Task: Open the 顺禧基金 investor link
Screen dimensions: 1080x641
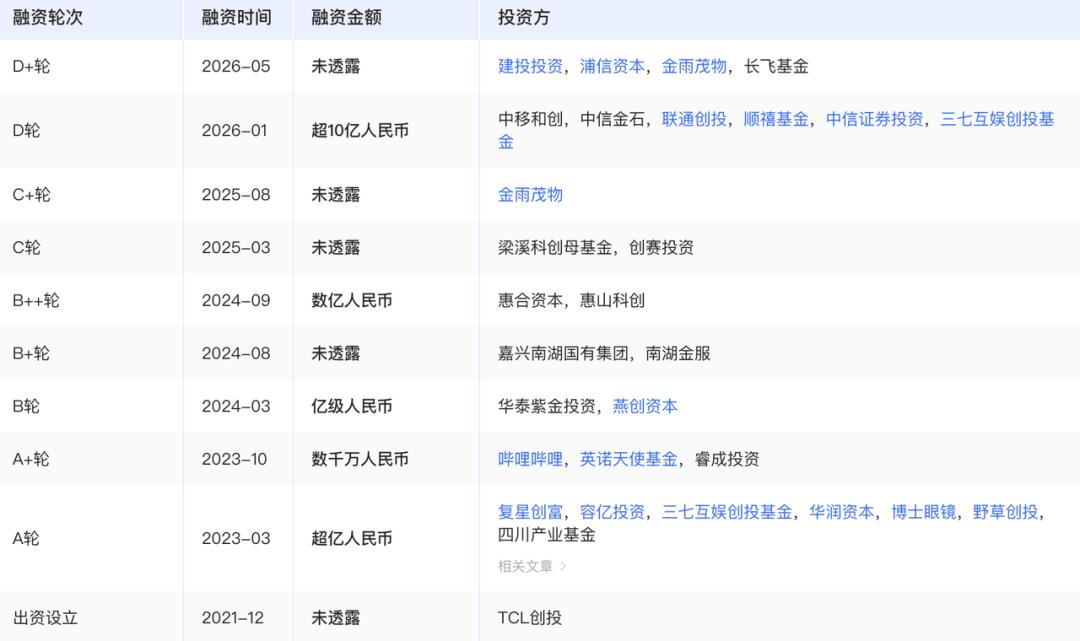Action: click(x=776, y=119)
